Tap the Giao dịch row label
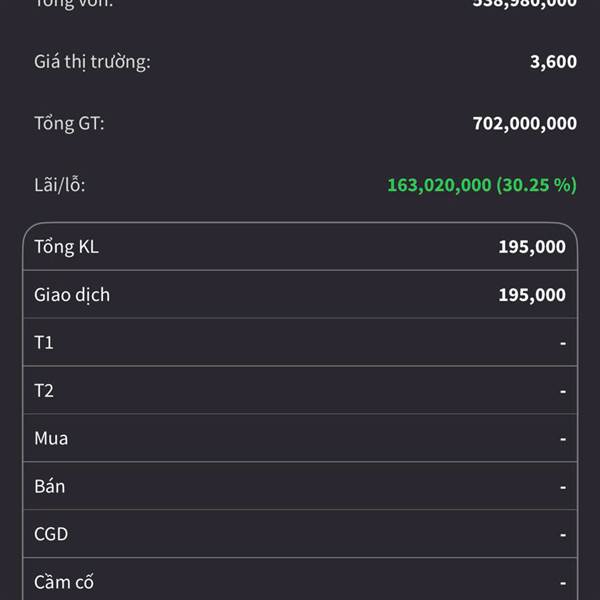This screenshot has height=600, width=600. pos(72,295)
